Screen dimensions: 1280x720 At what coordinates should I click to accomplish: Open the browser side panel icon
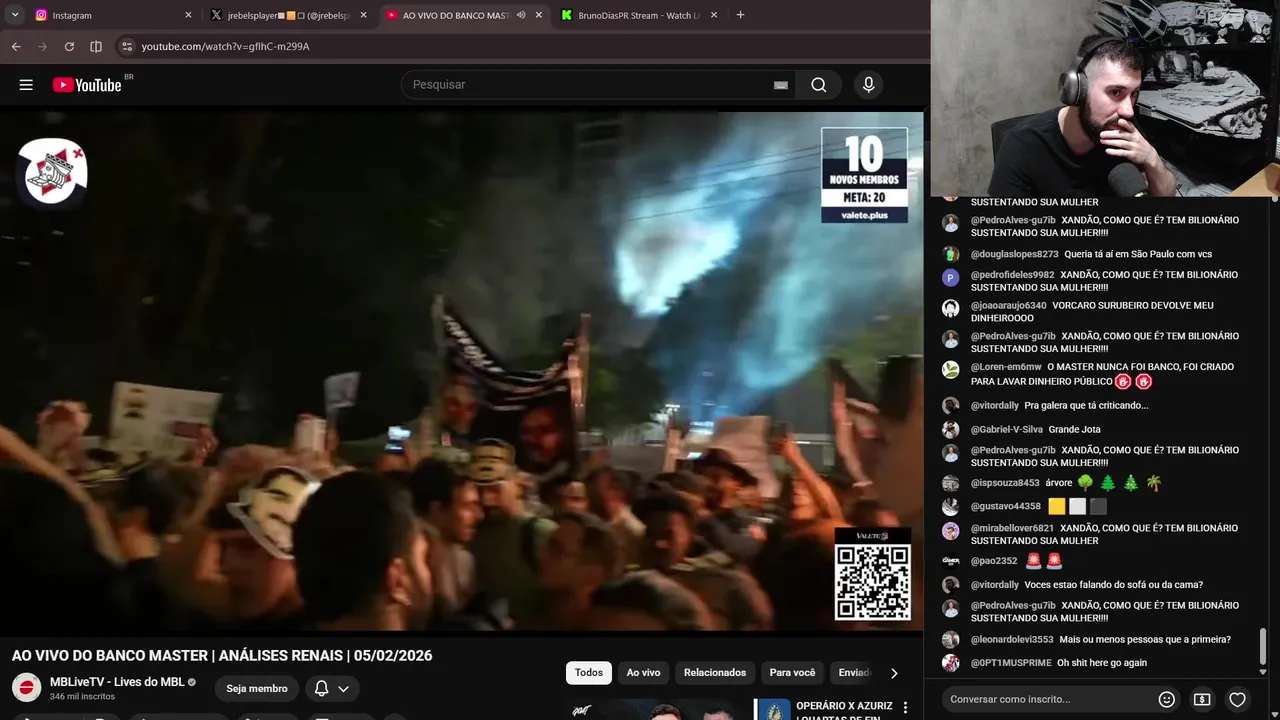pos(96,46)
